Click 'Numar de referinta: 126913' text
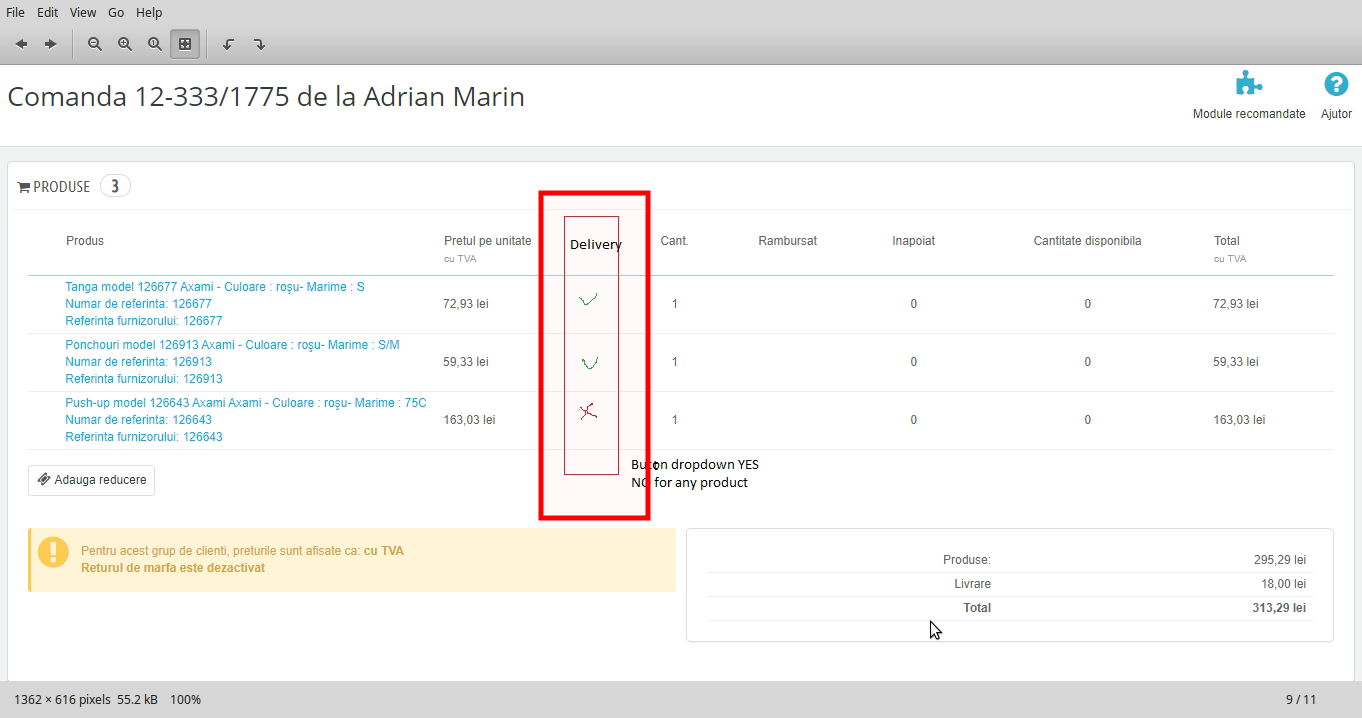This screenshot has width=1362, height=718. pyautogui.click(x=138, y=362)
